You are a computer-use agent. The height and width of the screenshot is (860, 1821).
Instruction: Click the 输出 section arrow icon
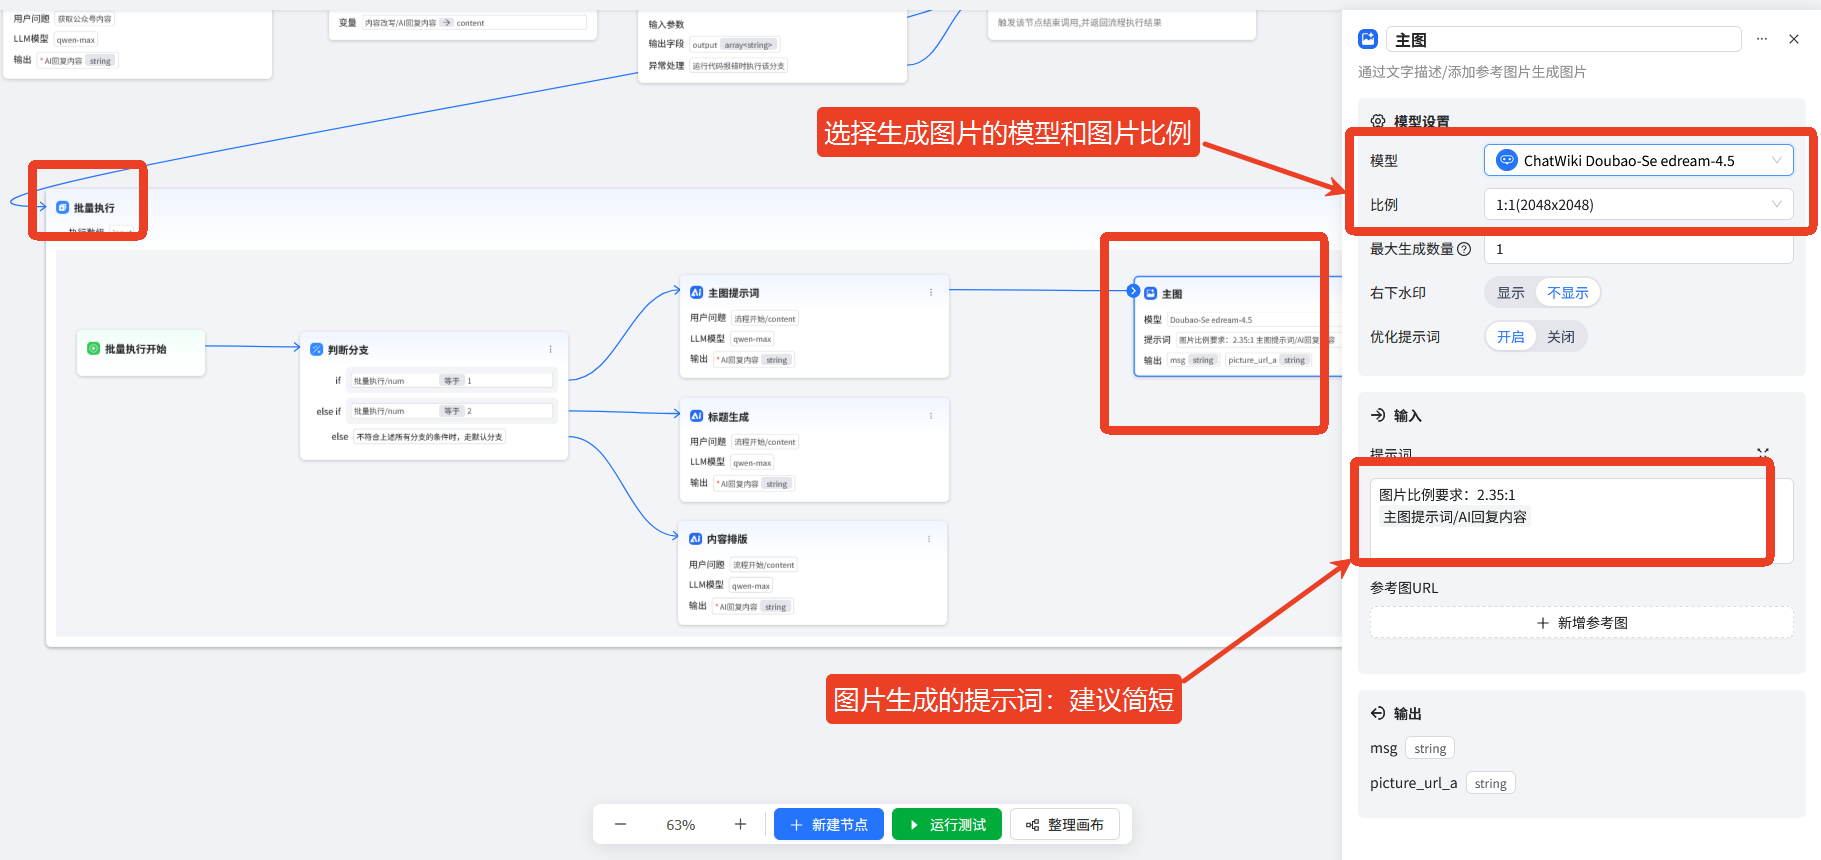(1378, 713)
